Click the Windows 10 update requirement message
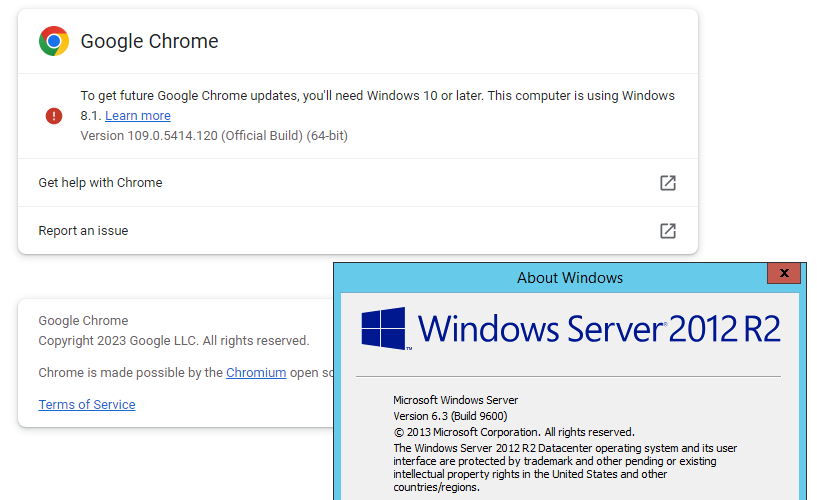This screenshot has width=817, height=500. (377, 96)
